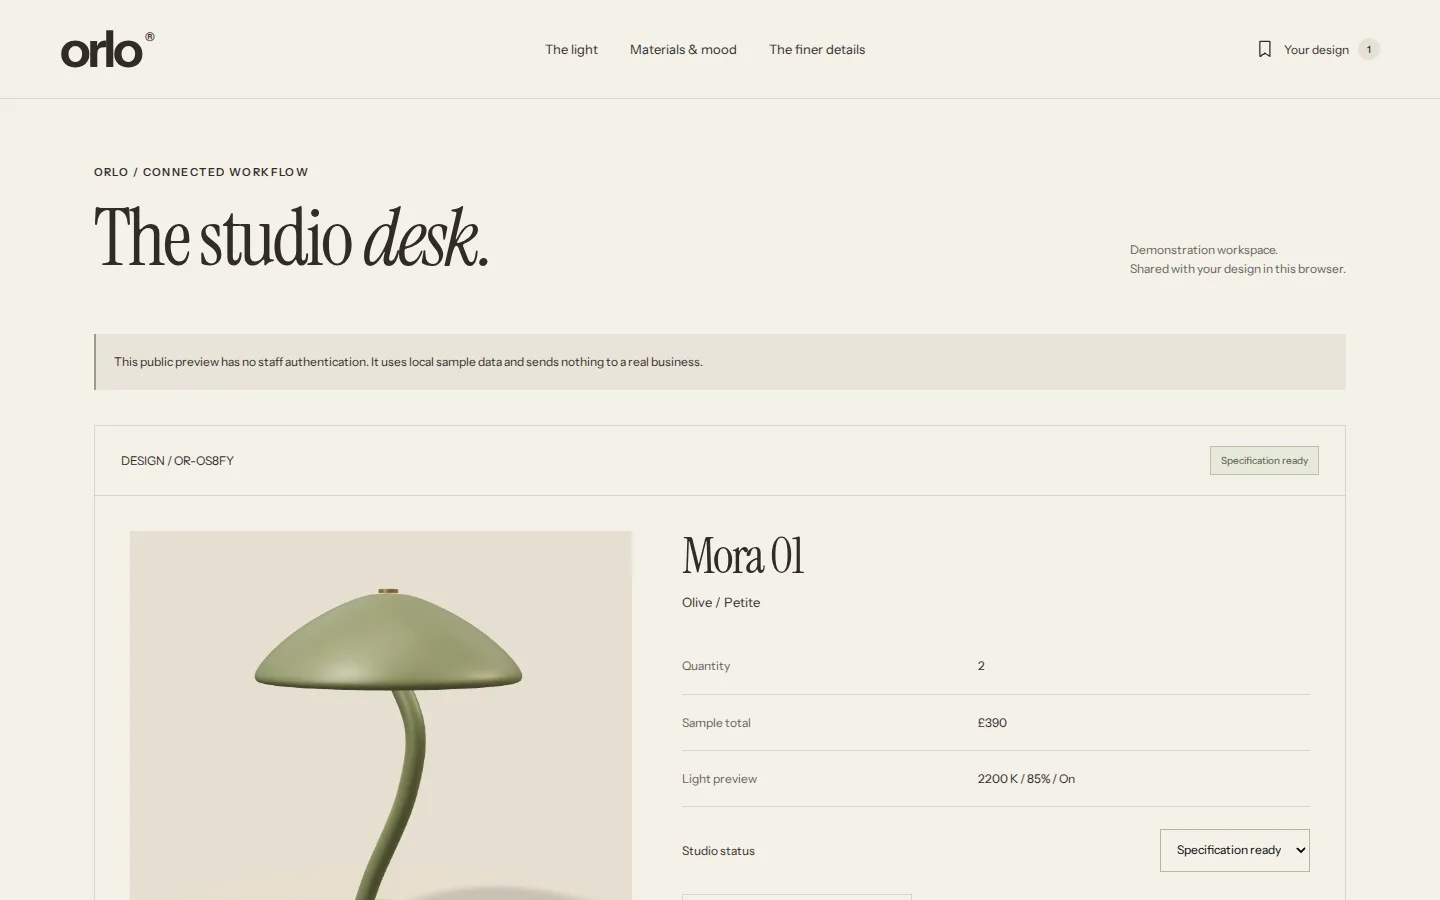Click the design count badge showing 1
The image size is (1440, 900).
(1369, 49)
